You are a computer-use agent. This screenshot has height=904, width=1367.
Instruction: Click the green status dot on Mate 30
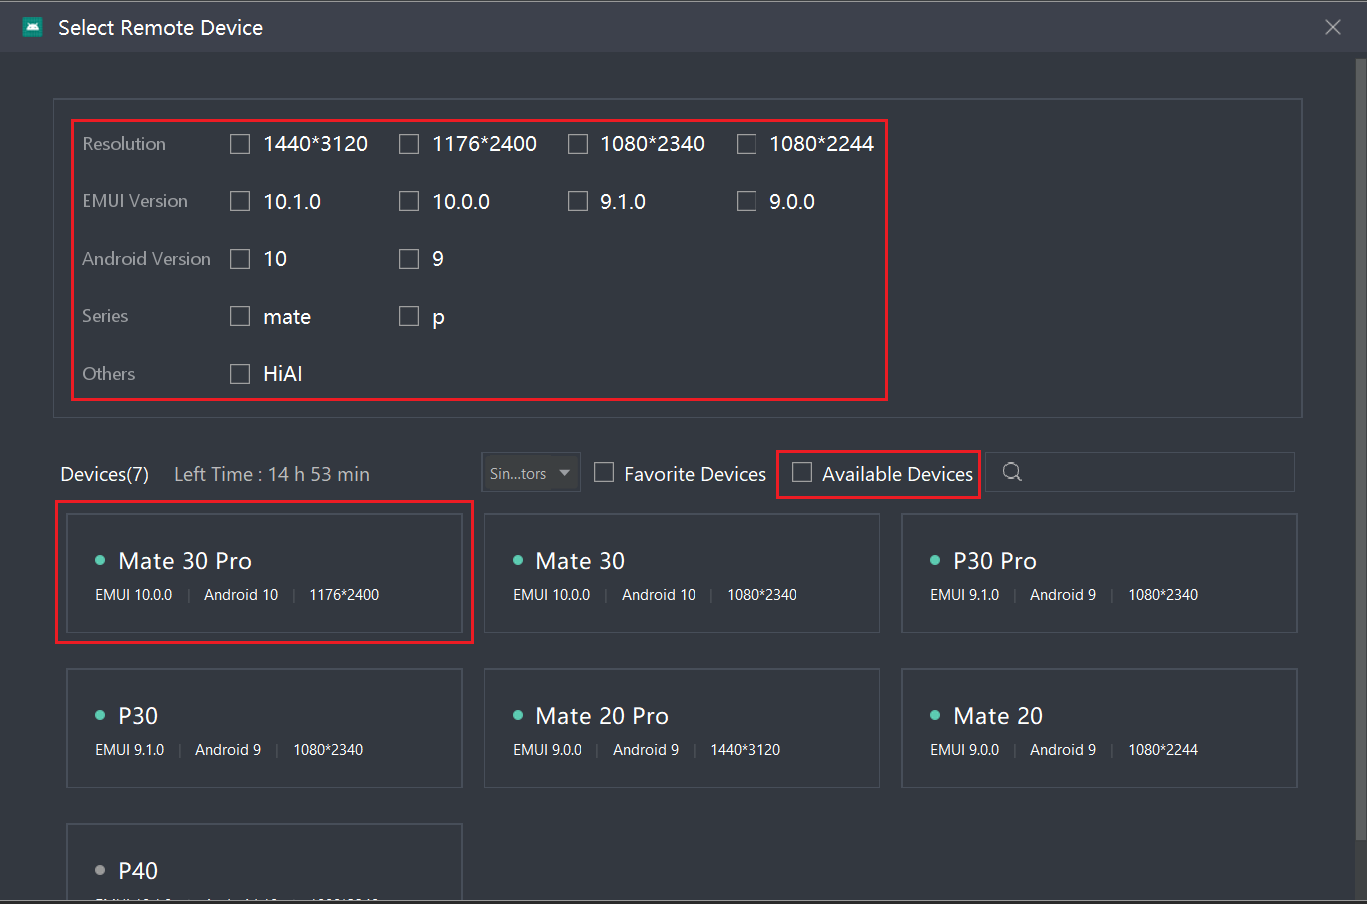pos(518,561)
